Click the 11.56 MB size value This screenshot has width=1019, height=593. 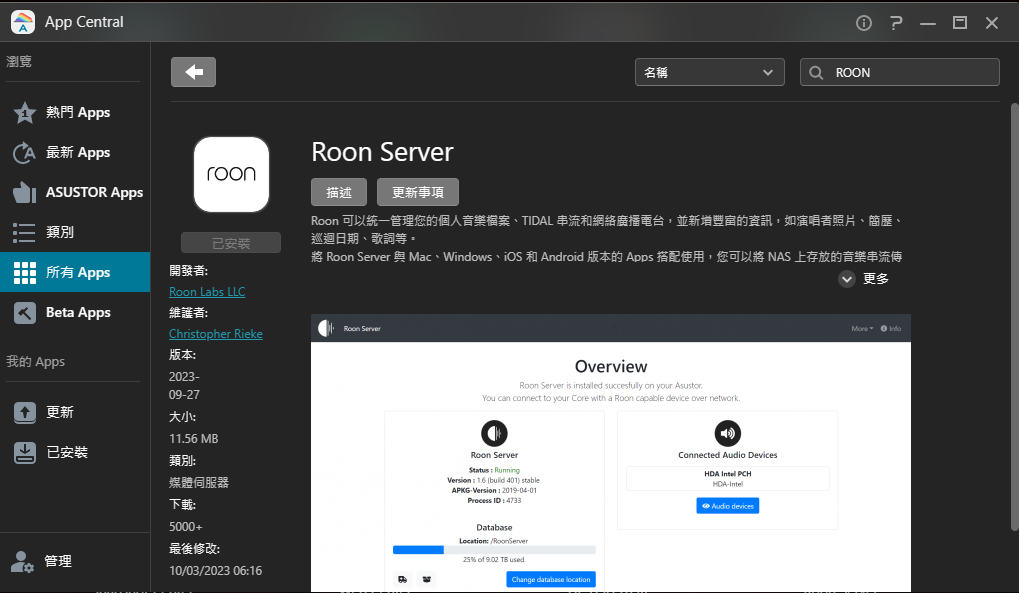point(194,439)
